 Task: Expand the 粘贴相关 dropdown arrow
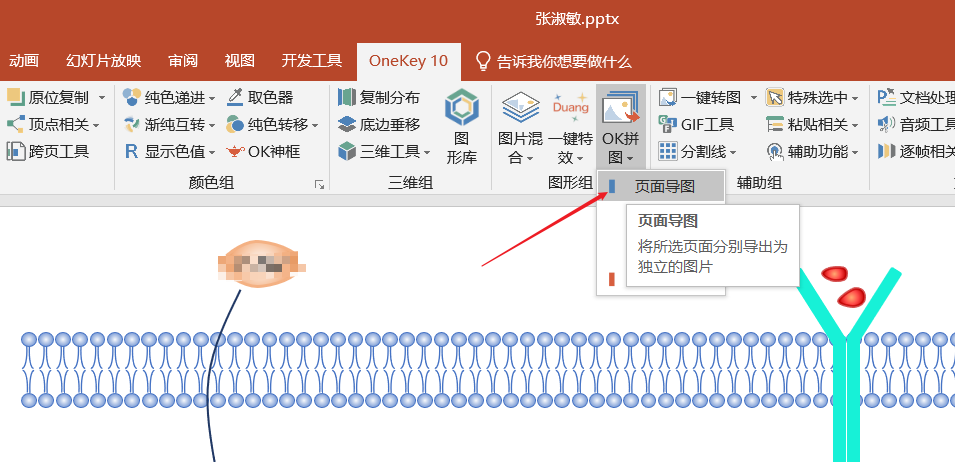[x=855, y=125]
